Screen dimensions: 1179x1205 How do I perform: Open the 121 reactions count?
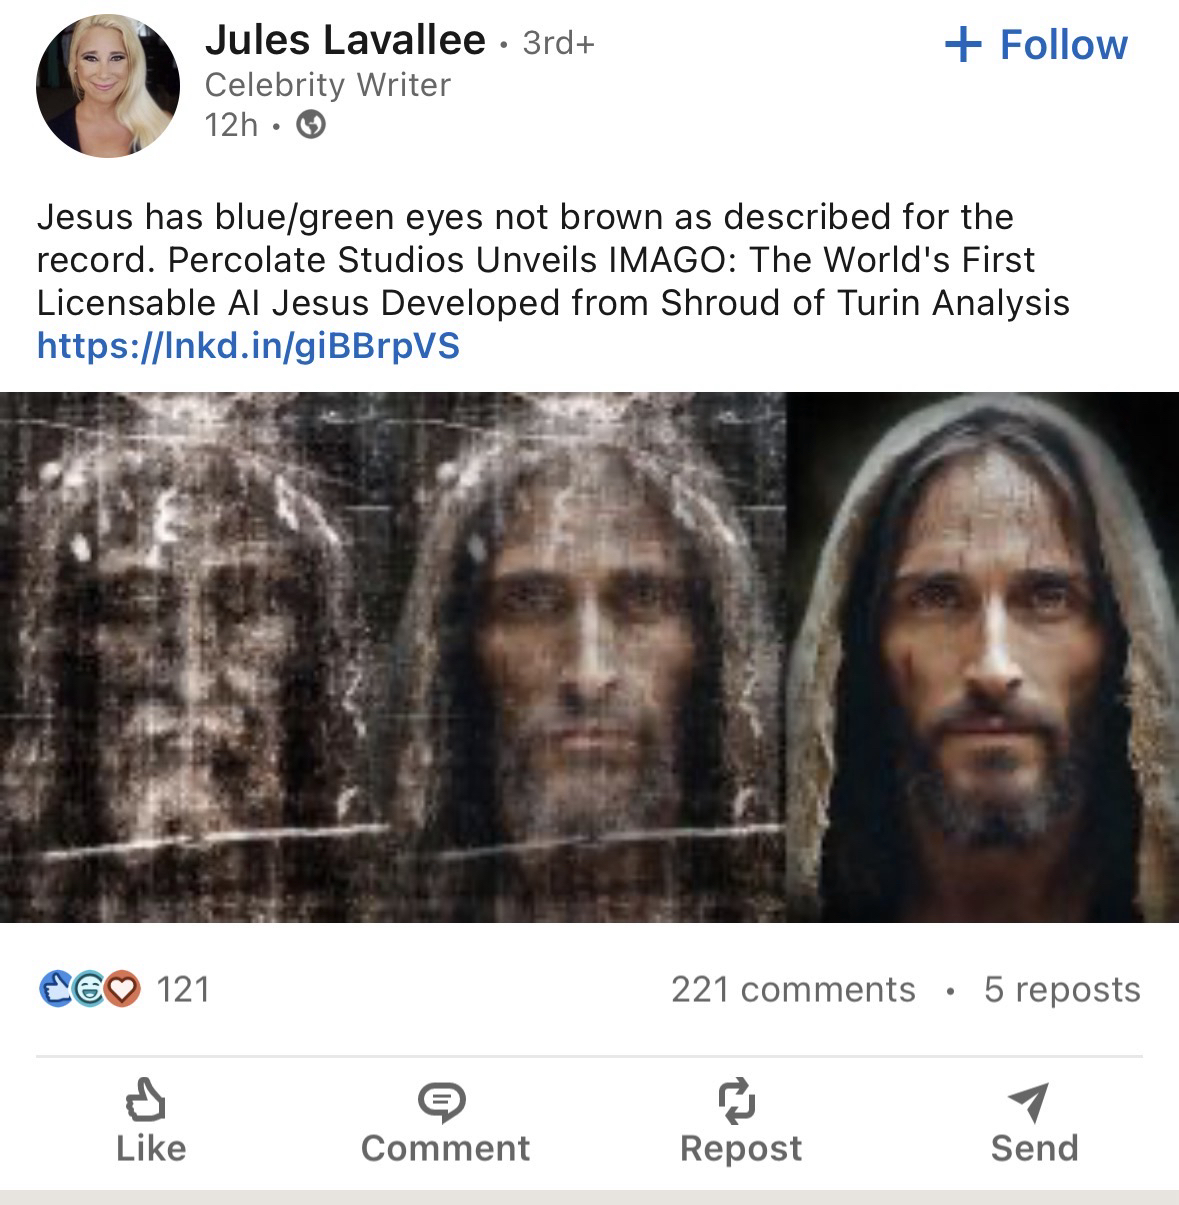[184, 989]
